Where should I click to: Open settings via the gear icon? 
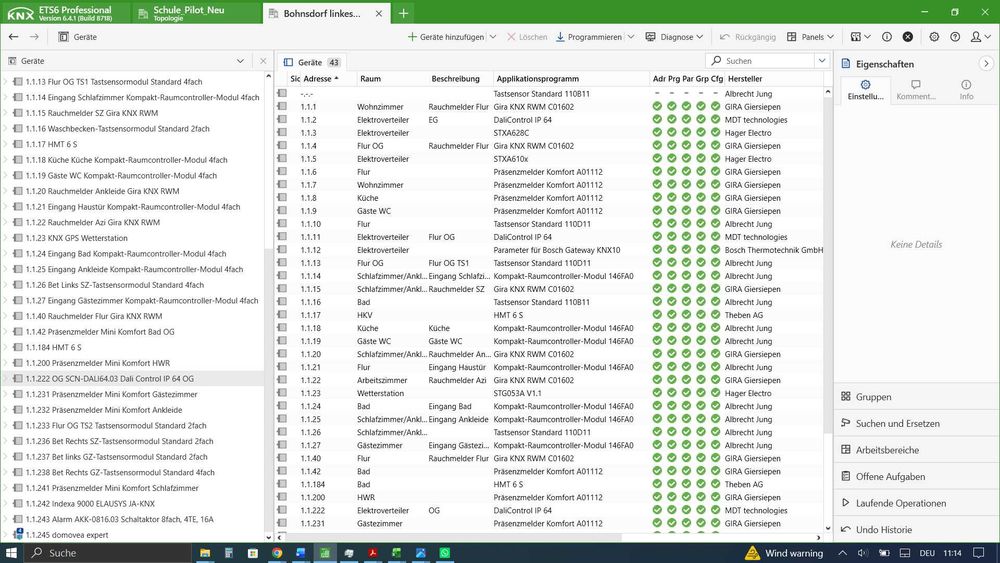tap(934, 37)
